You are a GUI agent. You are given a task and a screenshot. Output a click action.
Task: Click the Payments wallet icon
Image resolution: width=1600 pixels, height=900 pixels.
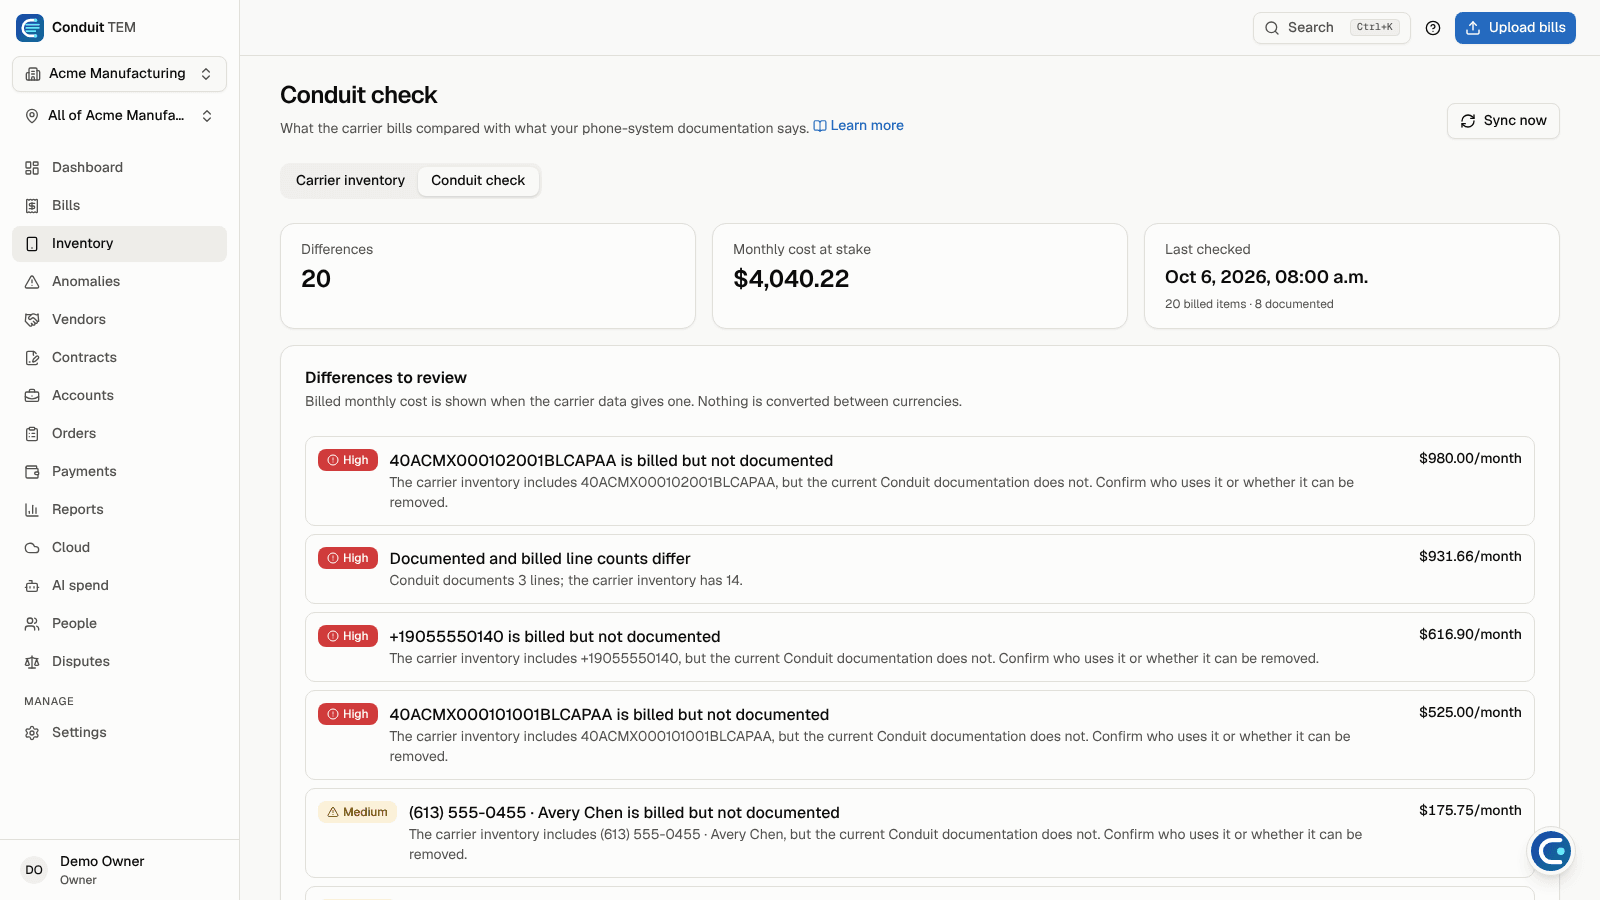[32, 472]
